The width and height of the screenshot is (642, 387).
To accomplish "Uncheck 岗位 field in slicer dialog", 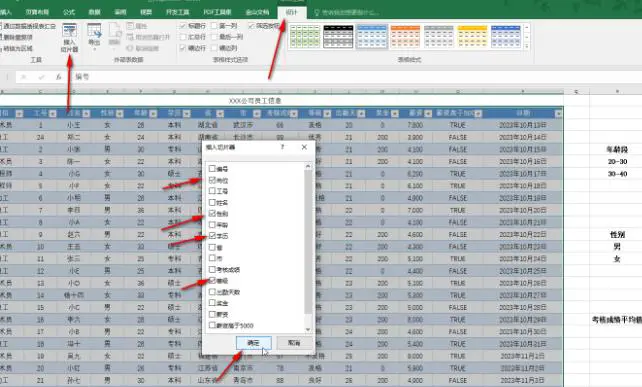I will click(x=212, y=180).
